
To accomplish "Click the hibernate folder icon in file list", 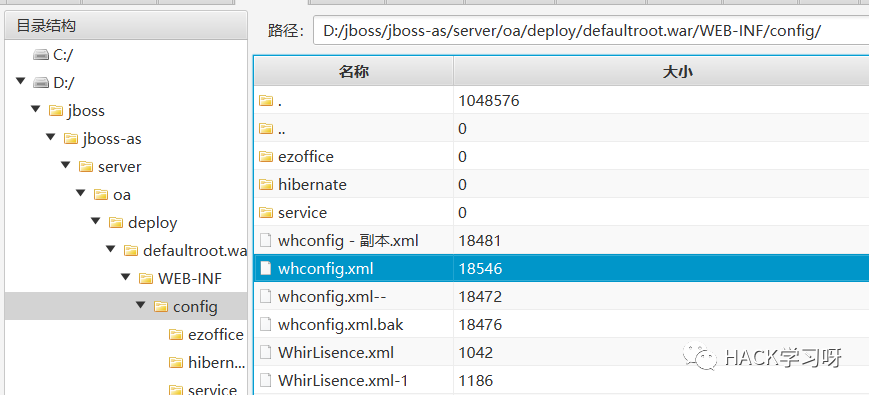I will coord(267,184).
